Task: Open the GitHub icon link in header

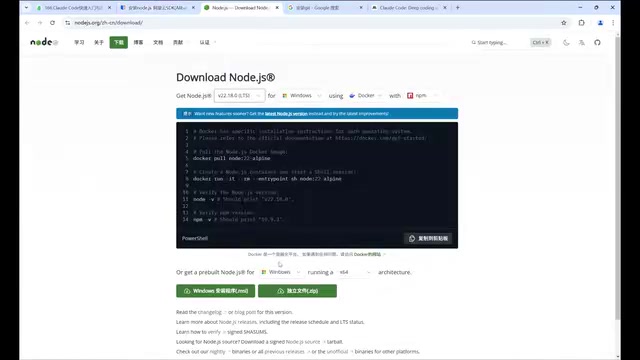Action: [597, 42]
